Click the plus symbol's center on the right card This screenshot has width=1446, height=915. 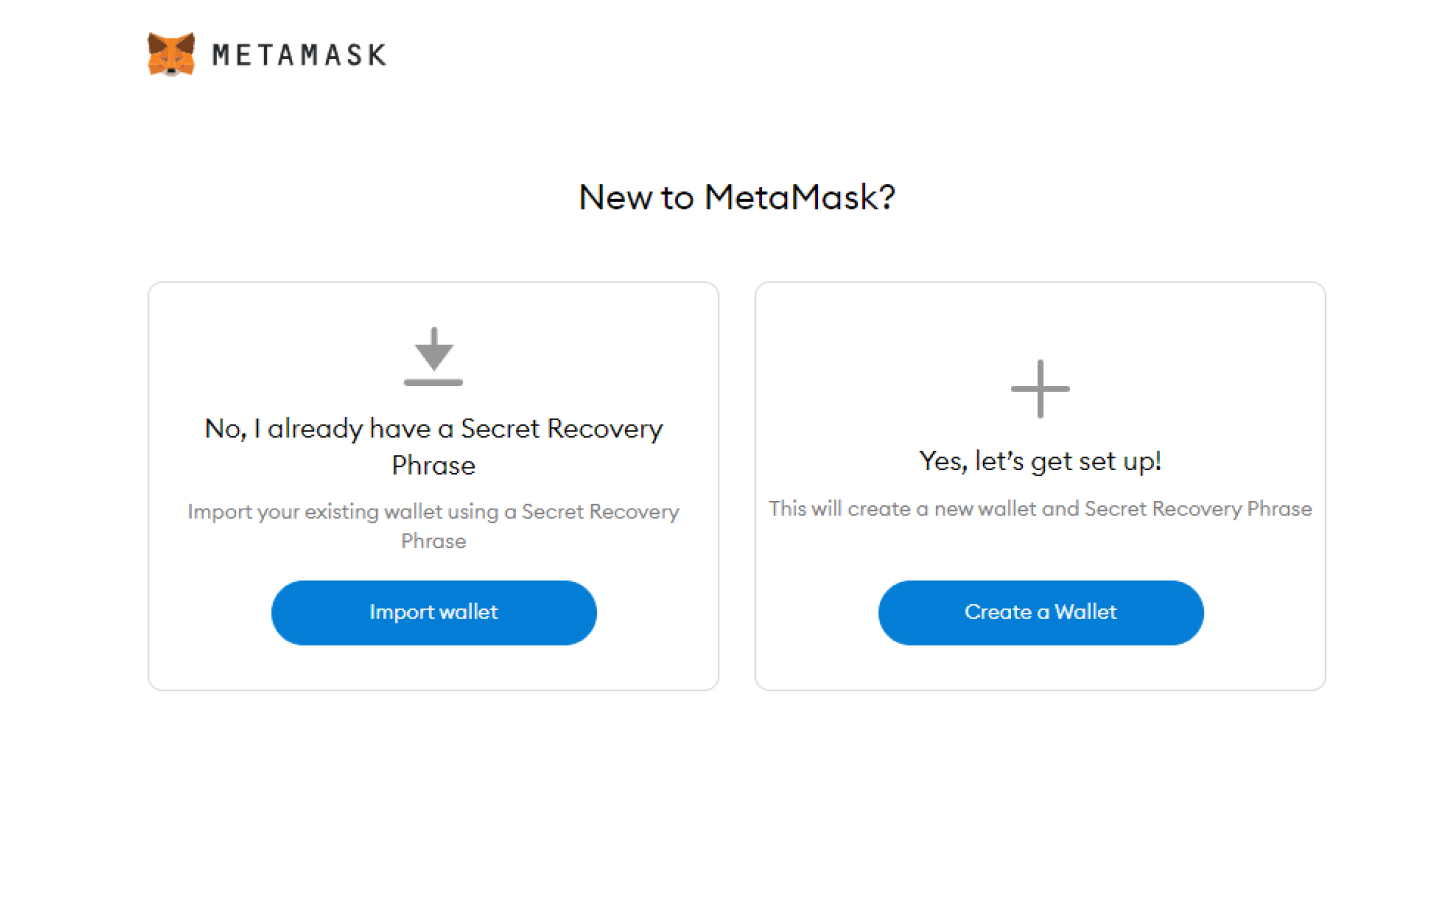(1040, 388)
